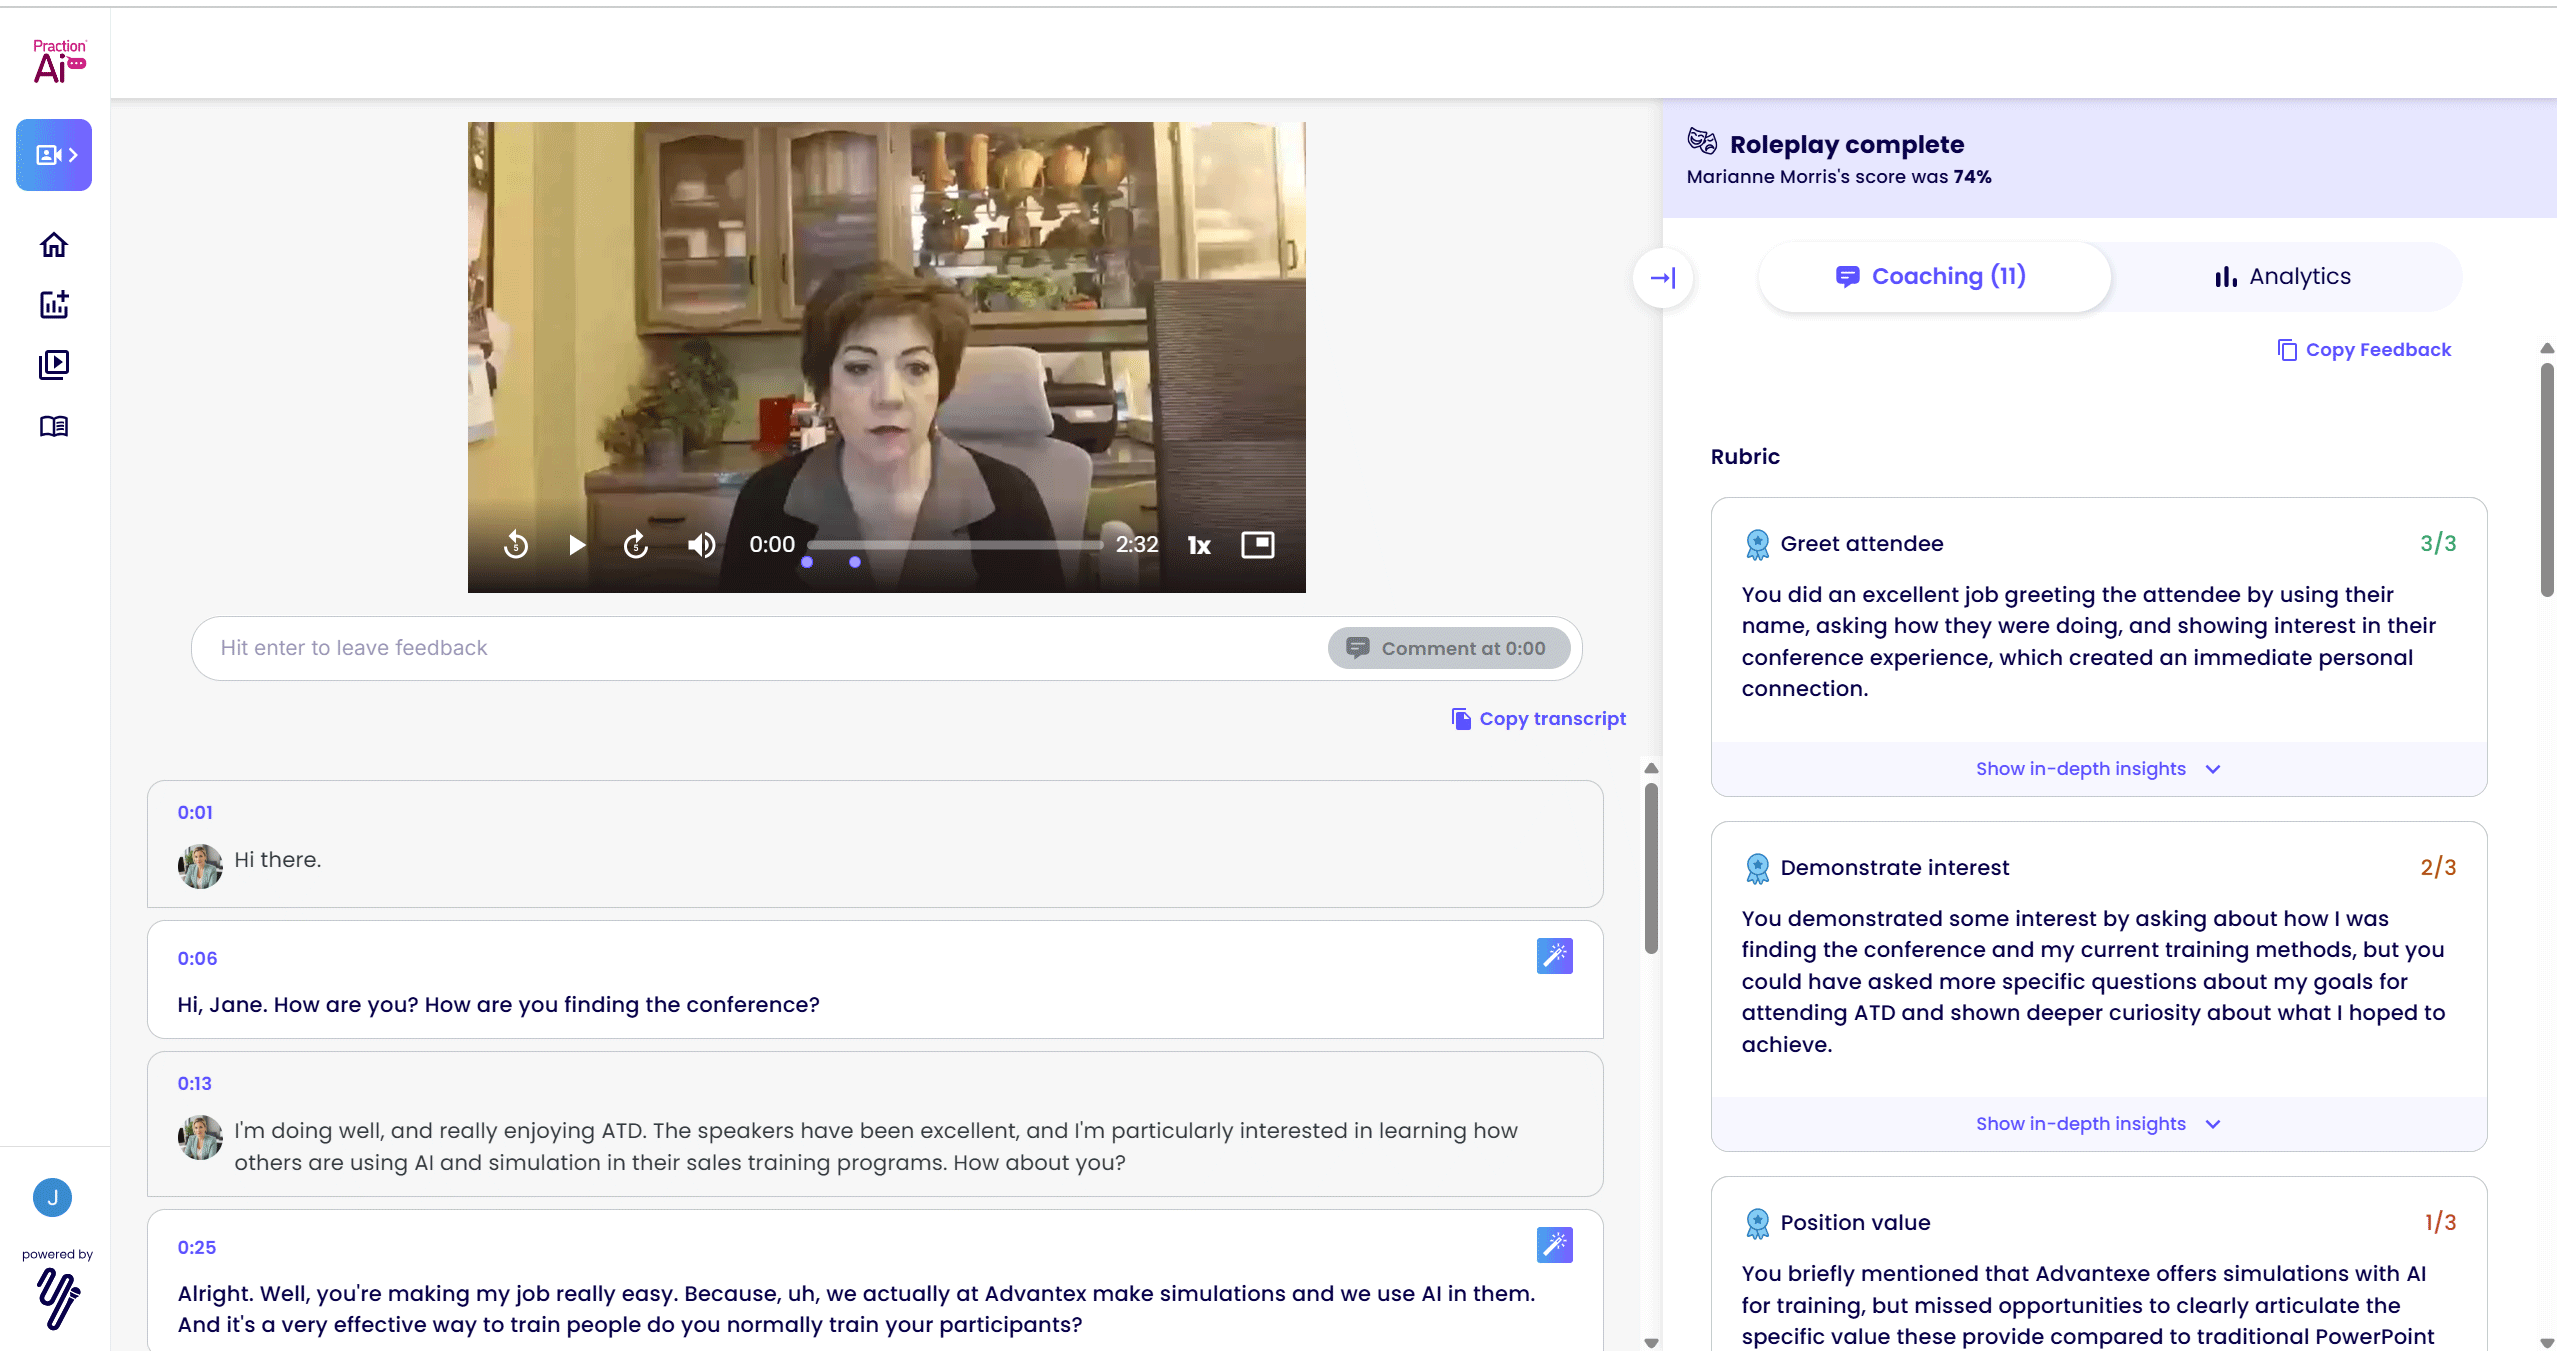Jump to the first comment marker on timeline
Viewport: 2557px width, 1351px height.
coord(807,562)
